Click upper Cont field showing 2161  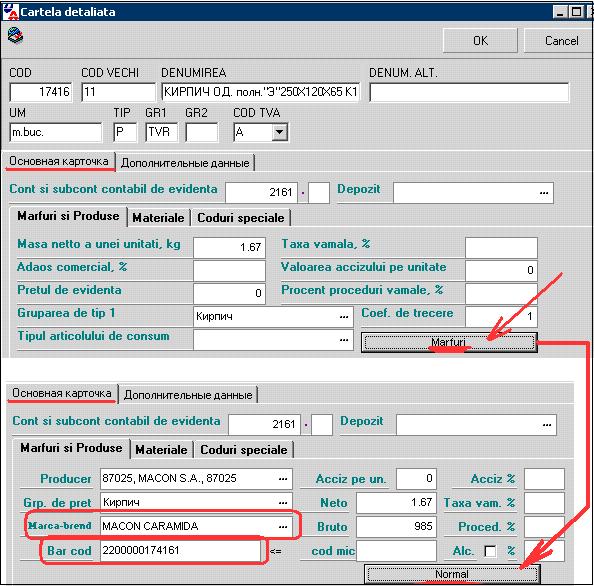tap(261, 192)
